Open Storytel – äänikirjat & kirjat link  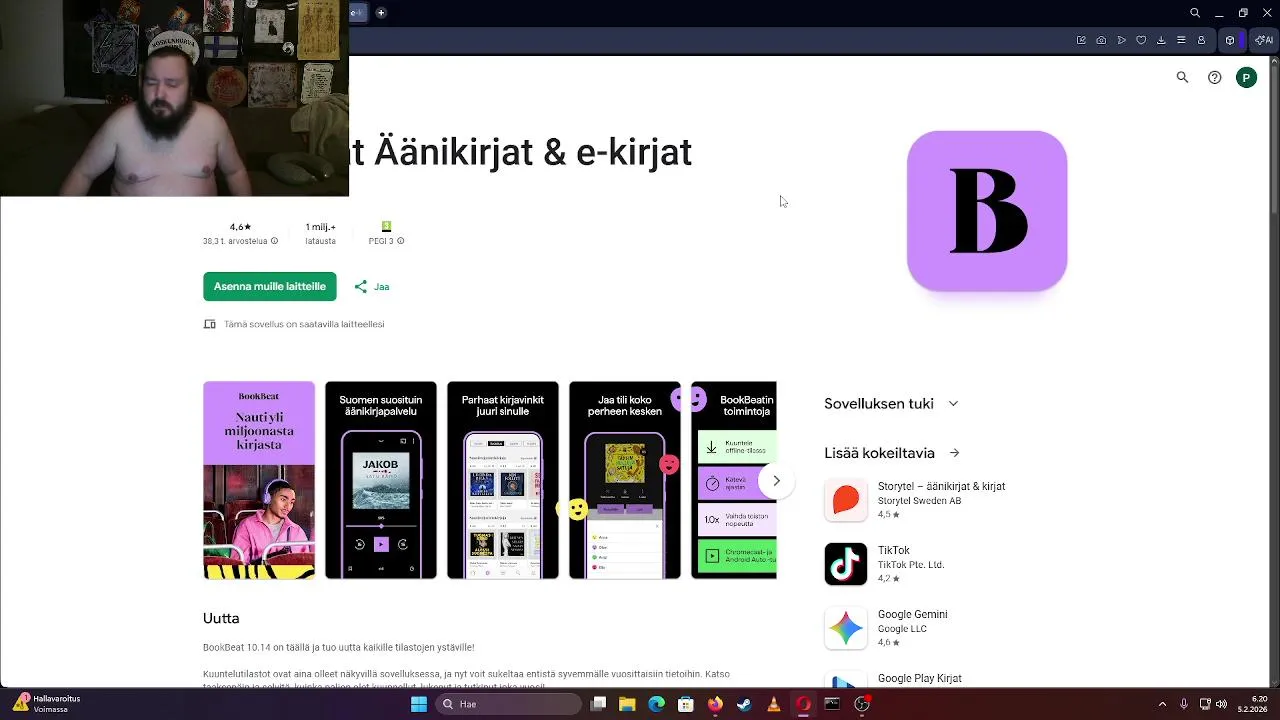pos(941,486)
